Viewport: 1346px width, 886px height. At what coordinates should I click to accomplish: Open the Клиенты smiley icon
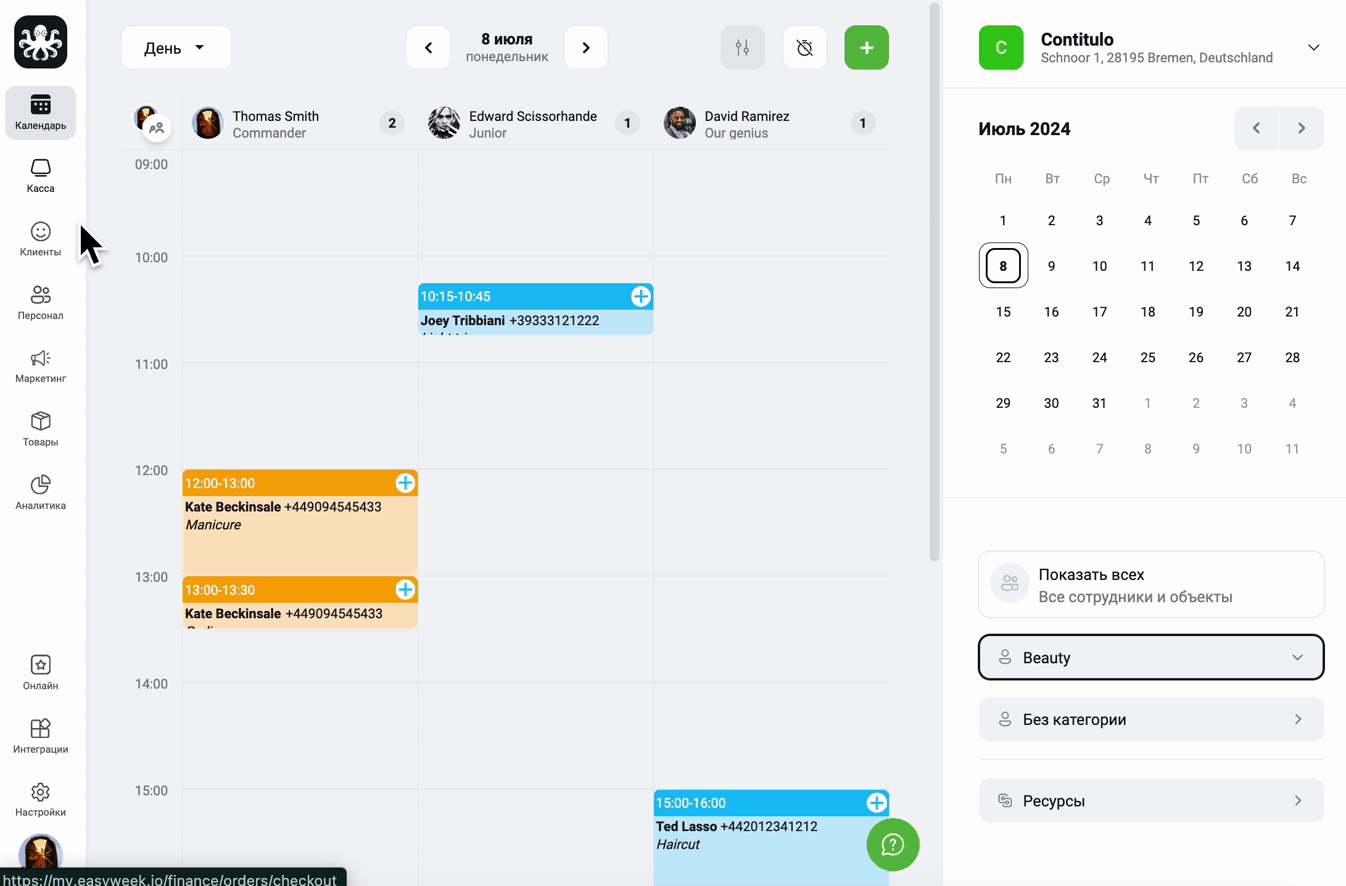[40, 231]
